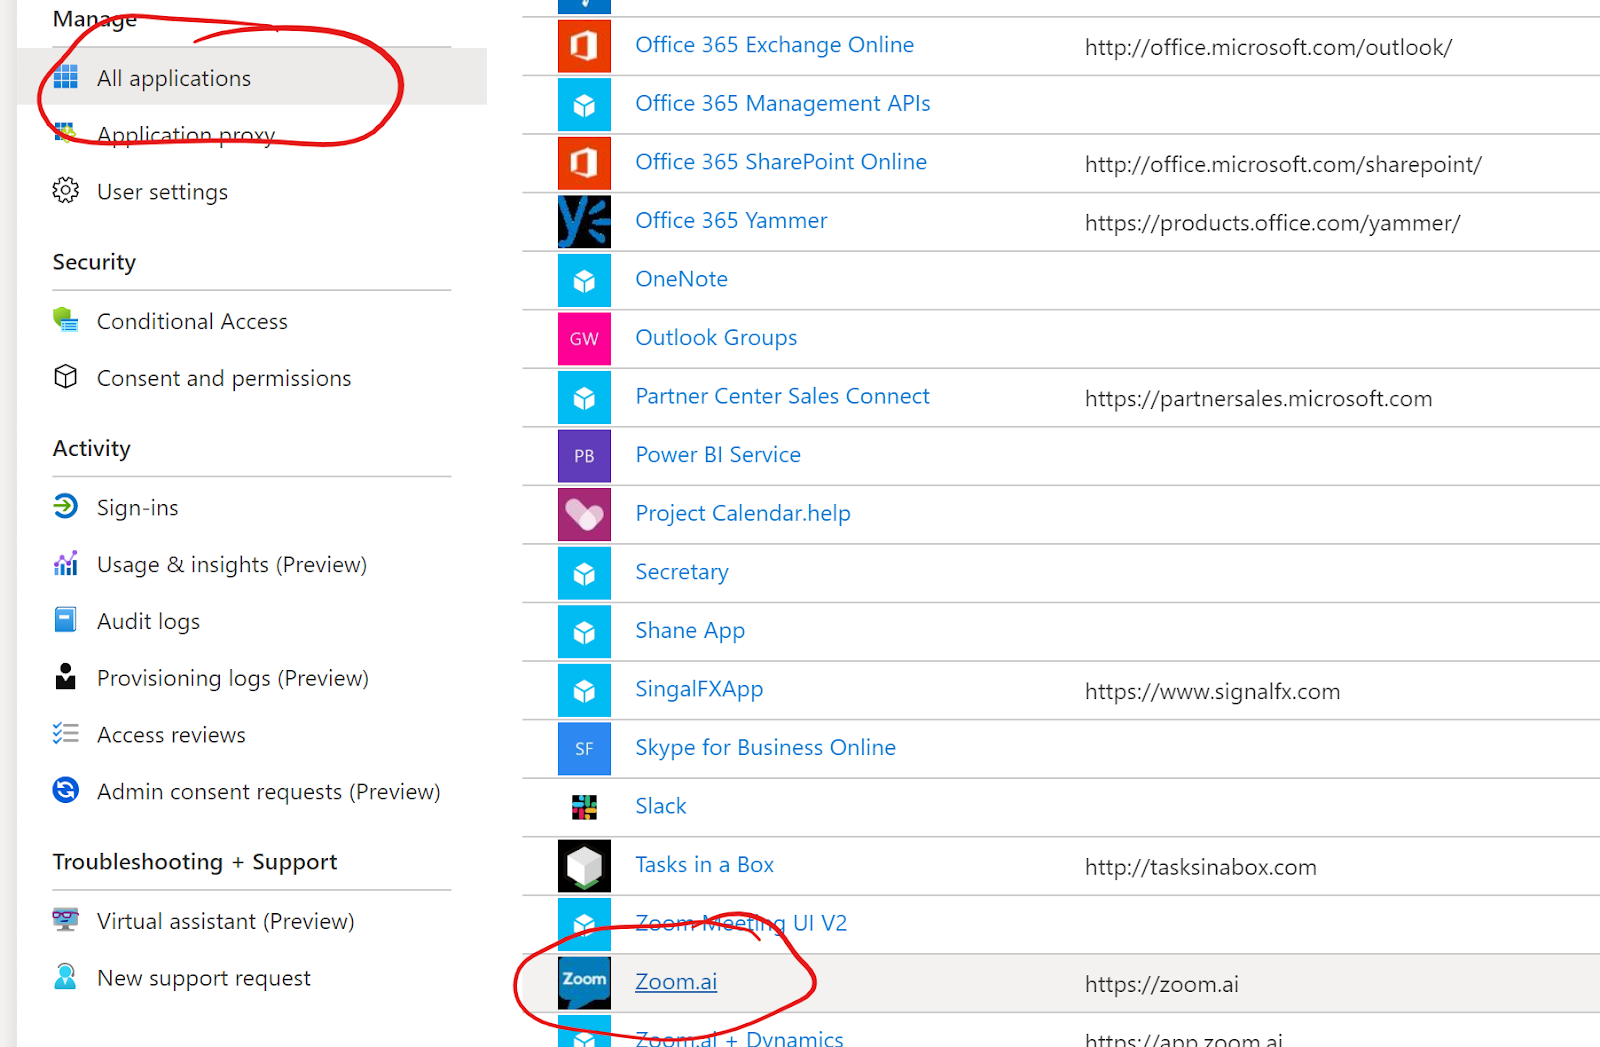Click the Conditional Access icon
Viewport: 1600px width, 1047px height.
pyautogui.click(x=66, y=320)
